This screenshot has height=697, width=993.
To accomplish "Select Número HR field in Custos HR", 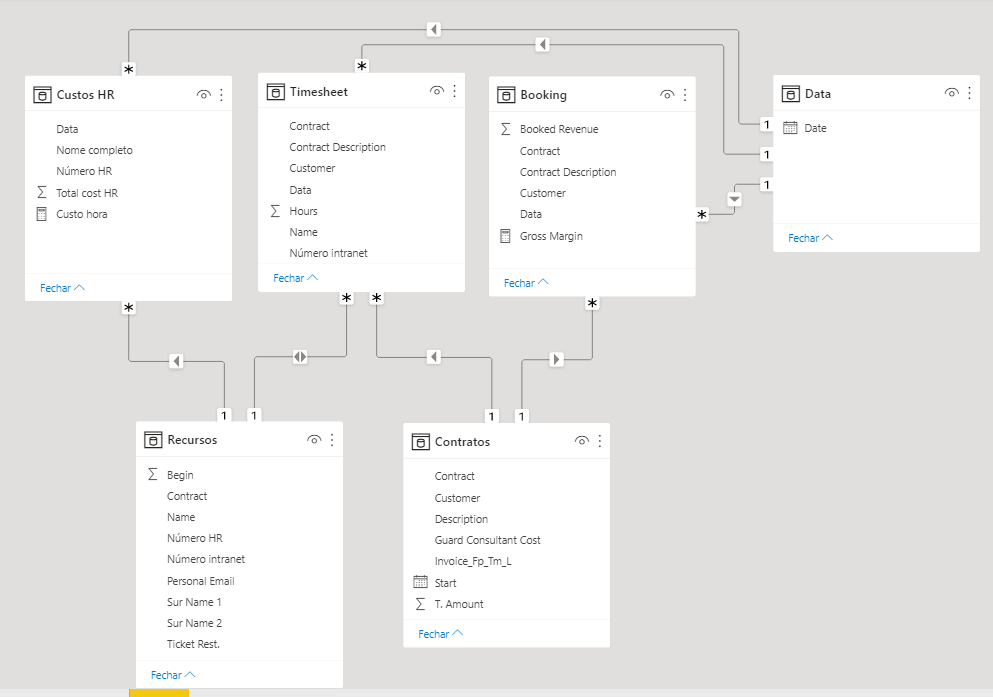I will (x=84, y=171).
